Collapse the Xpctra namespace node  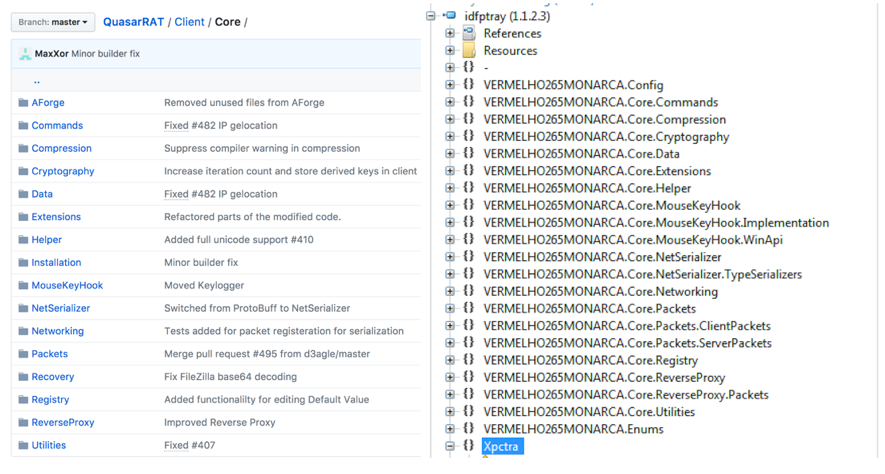(x=449, y=446)
